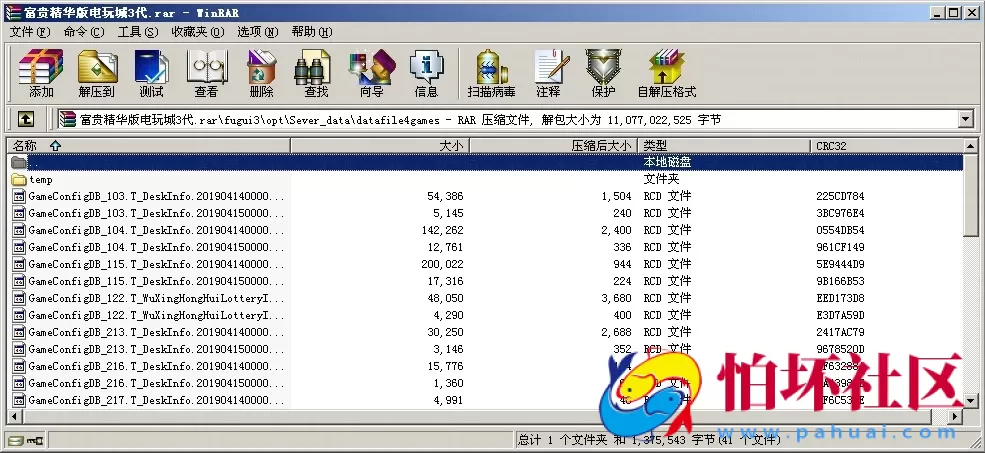
Task: Click file icon of row sized 48,050
Action: [x=19, y=298]
